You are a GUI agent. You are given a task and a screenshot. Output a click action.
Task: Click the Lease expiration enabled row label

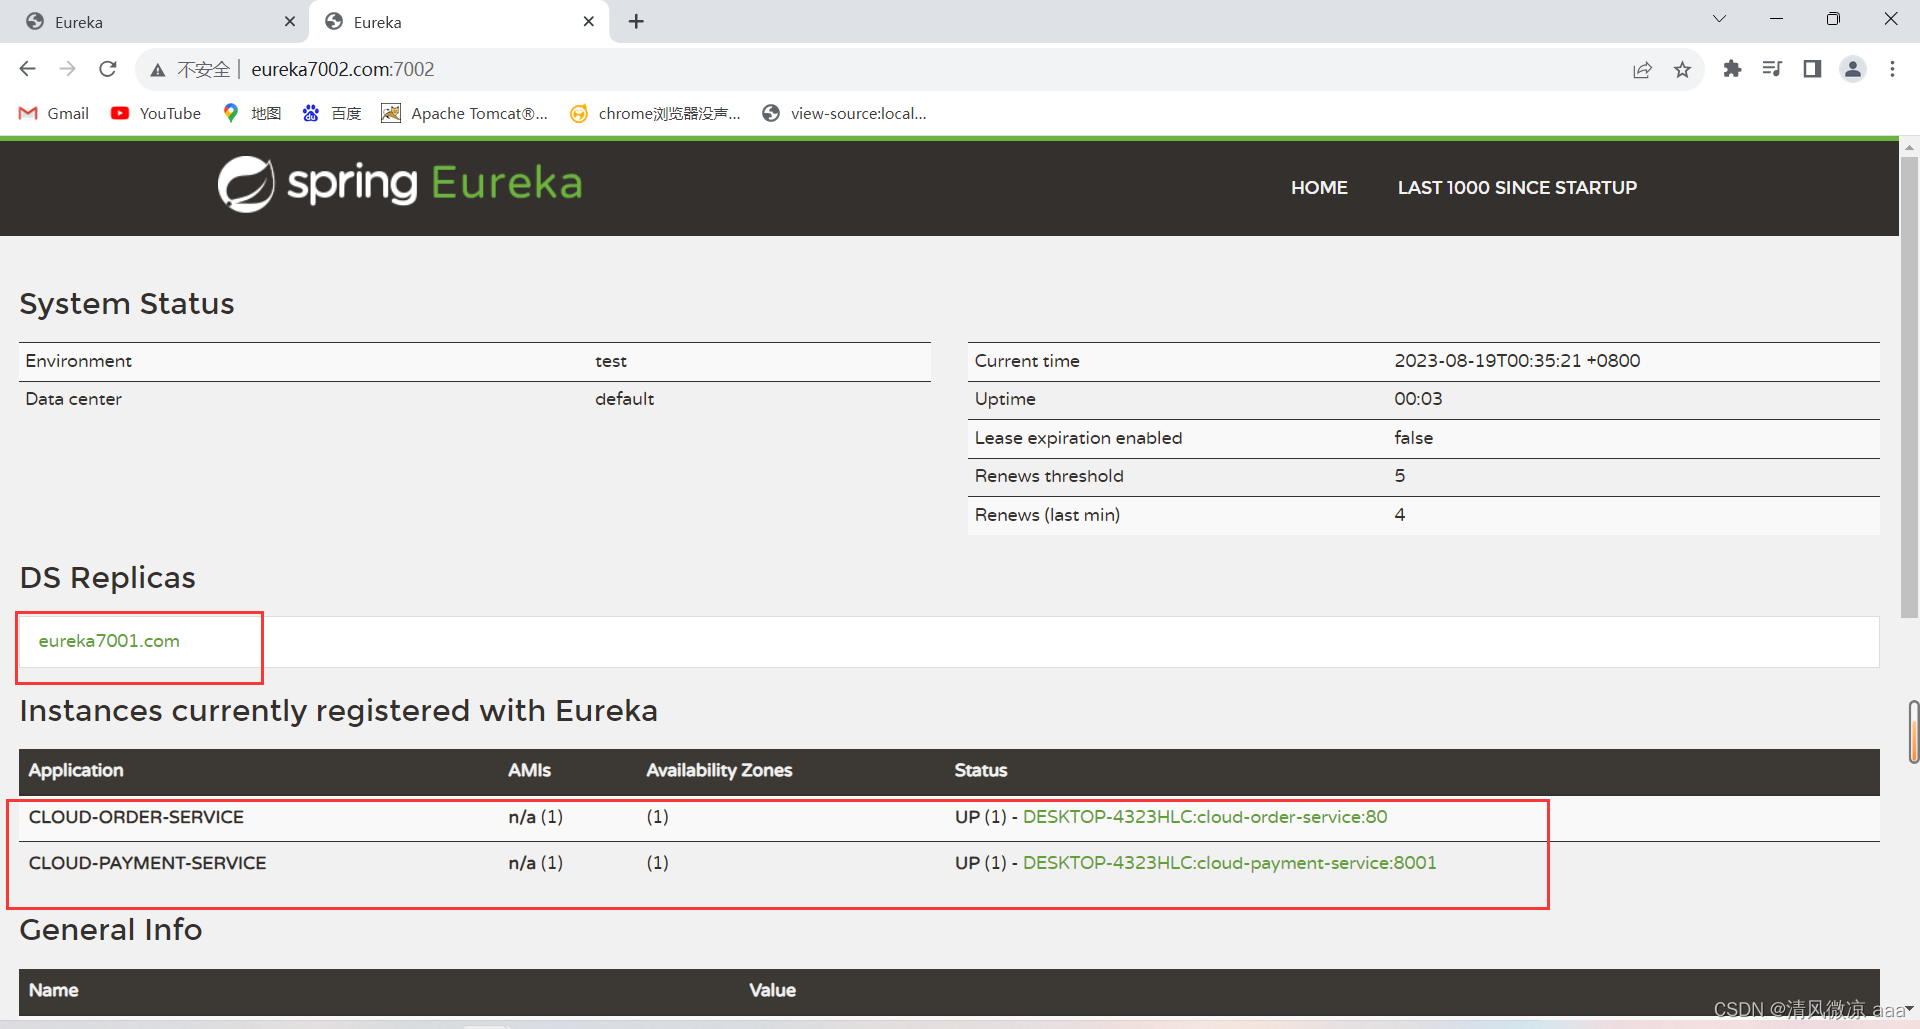pos(1078,438)
